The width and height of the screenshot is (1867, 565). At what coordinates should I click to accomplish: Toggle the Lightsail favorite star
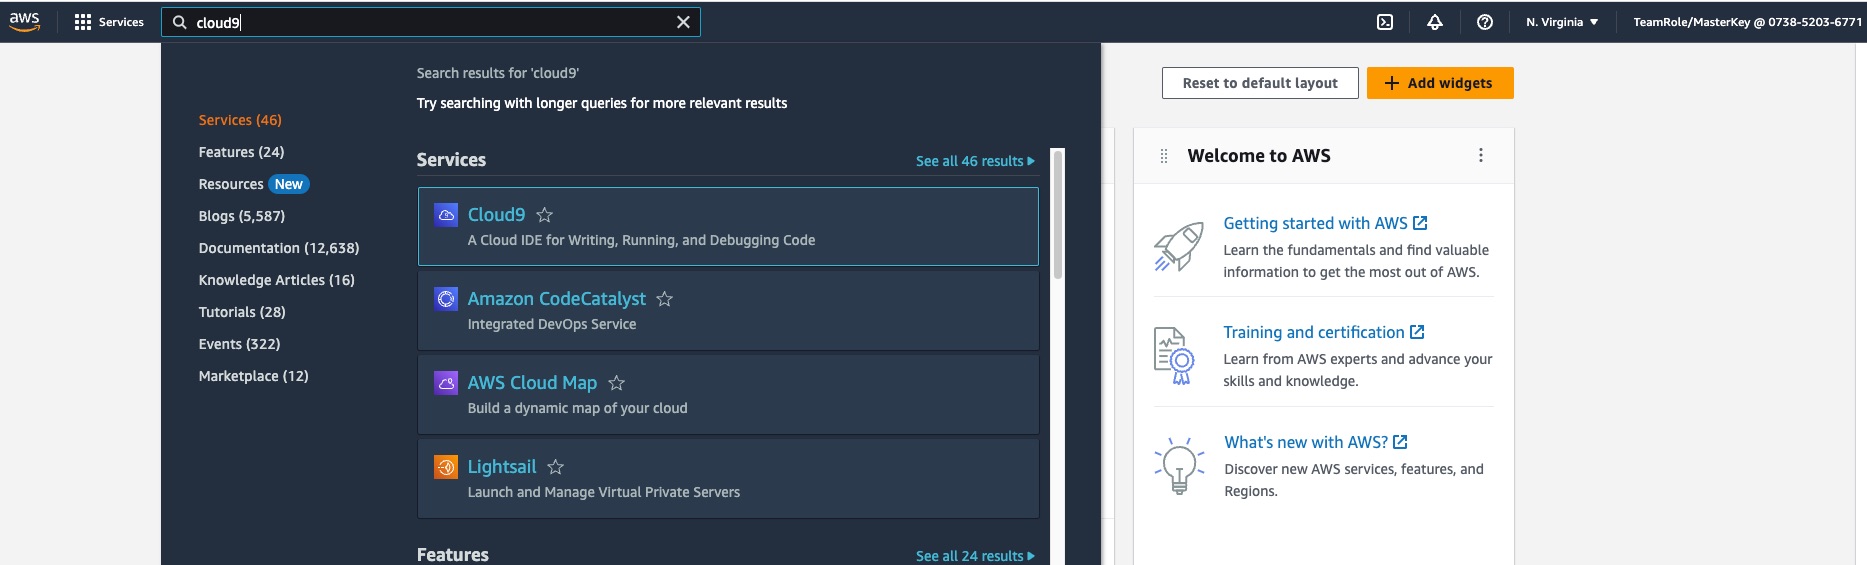[x=556, y=467]
